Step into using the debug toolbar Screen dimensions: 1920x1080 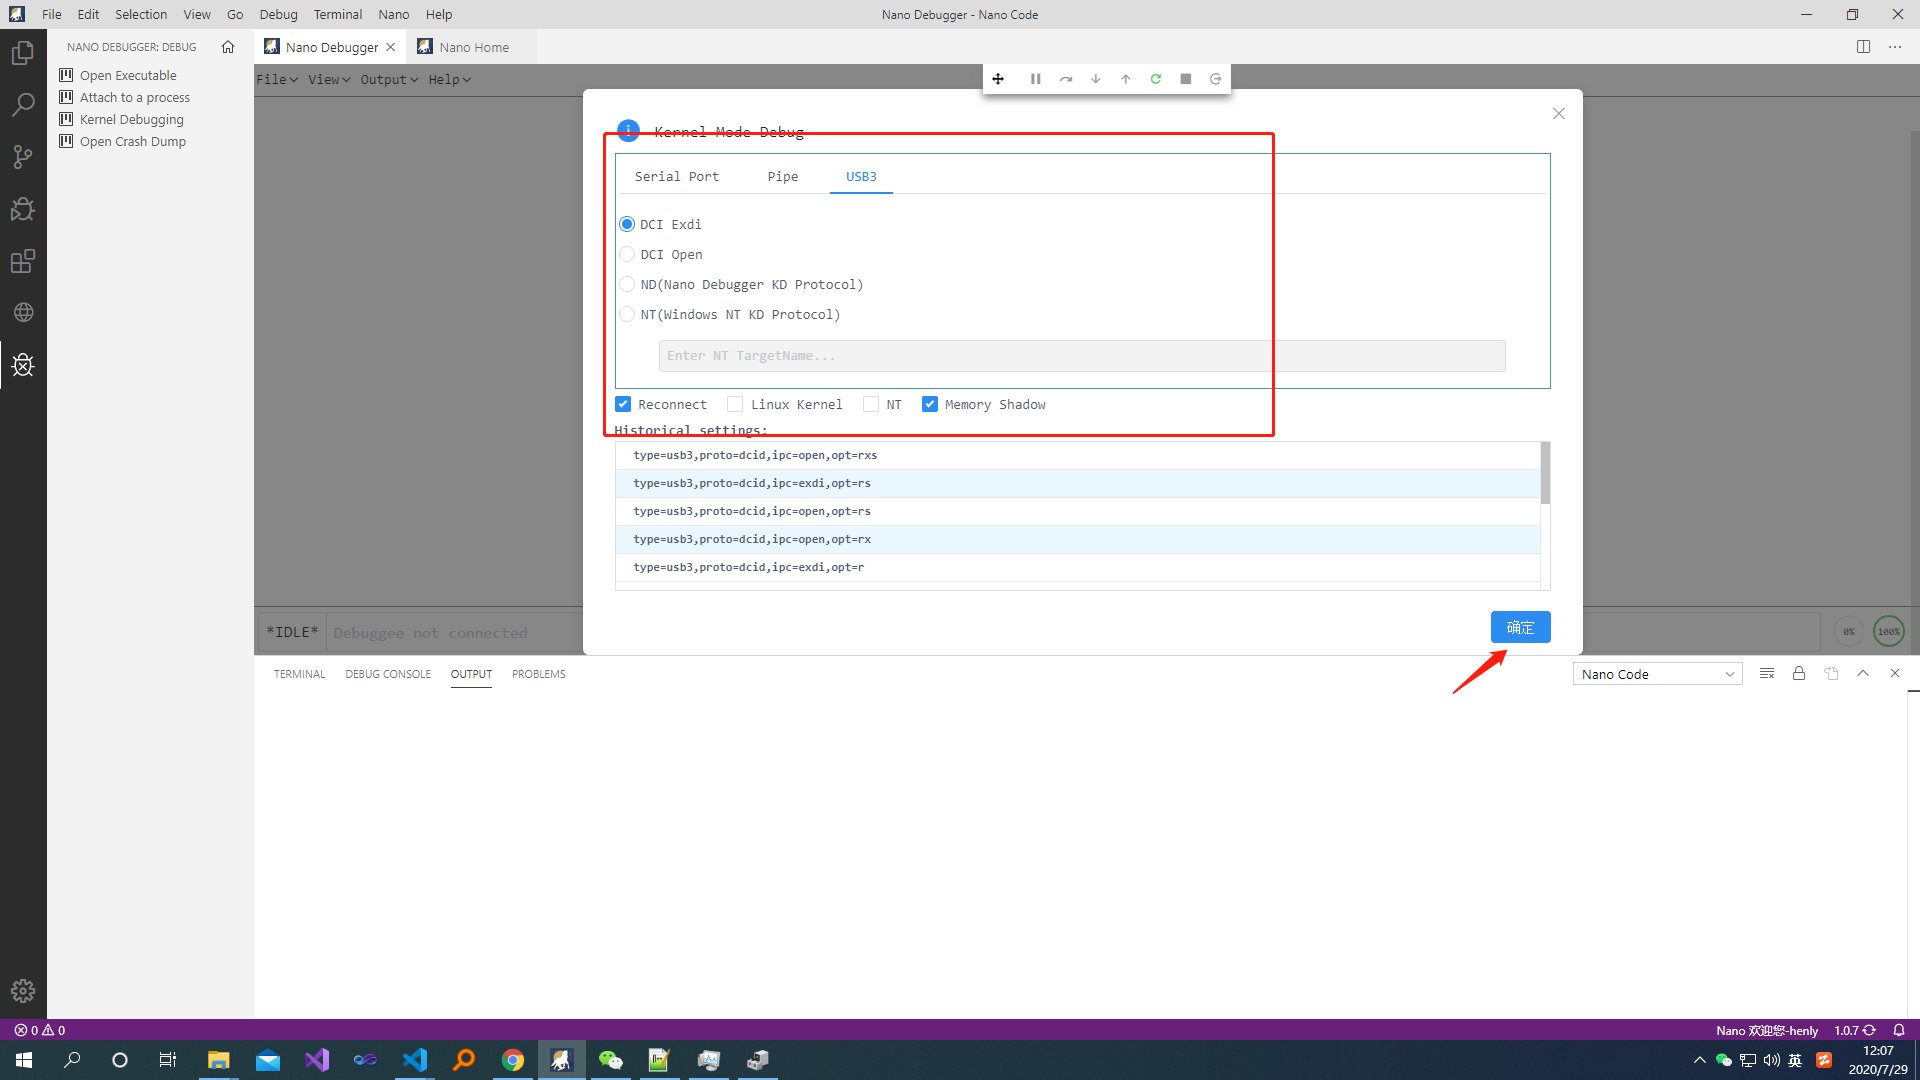tap(1096, 79)
